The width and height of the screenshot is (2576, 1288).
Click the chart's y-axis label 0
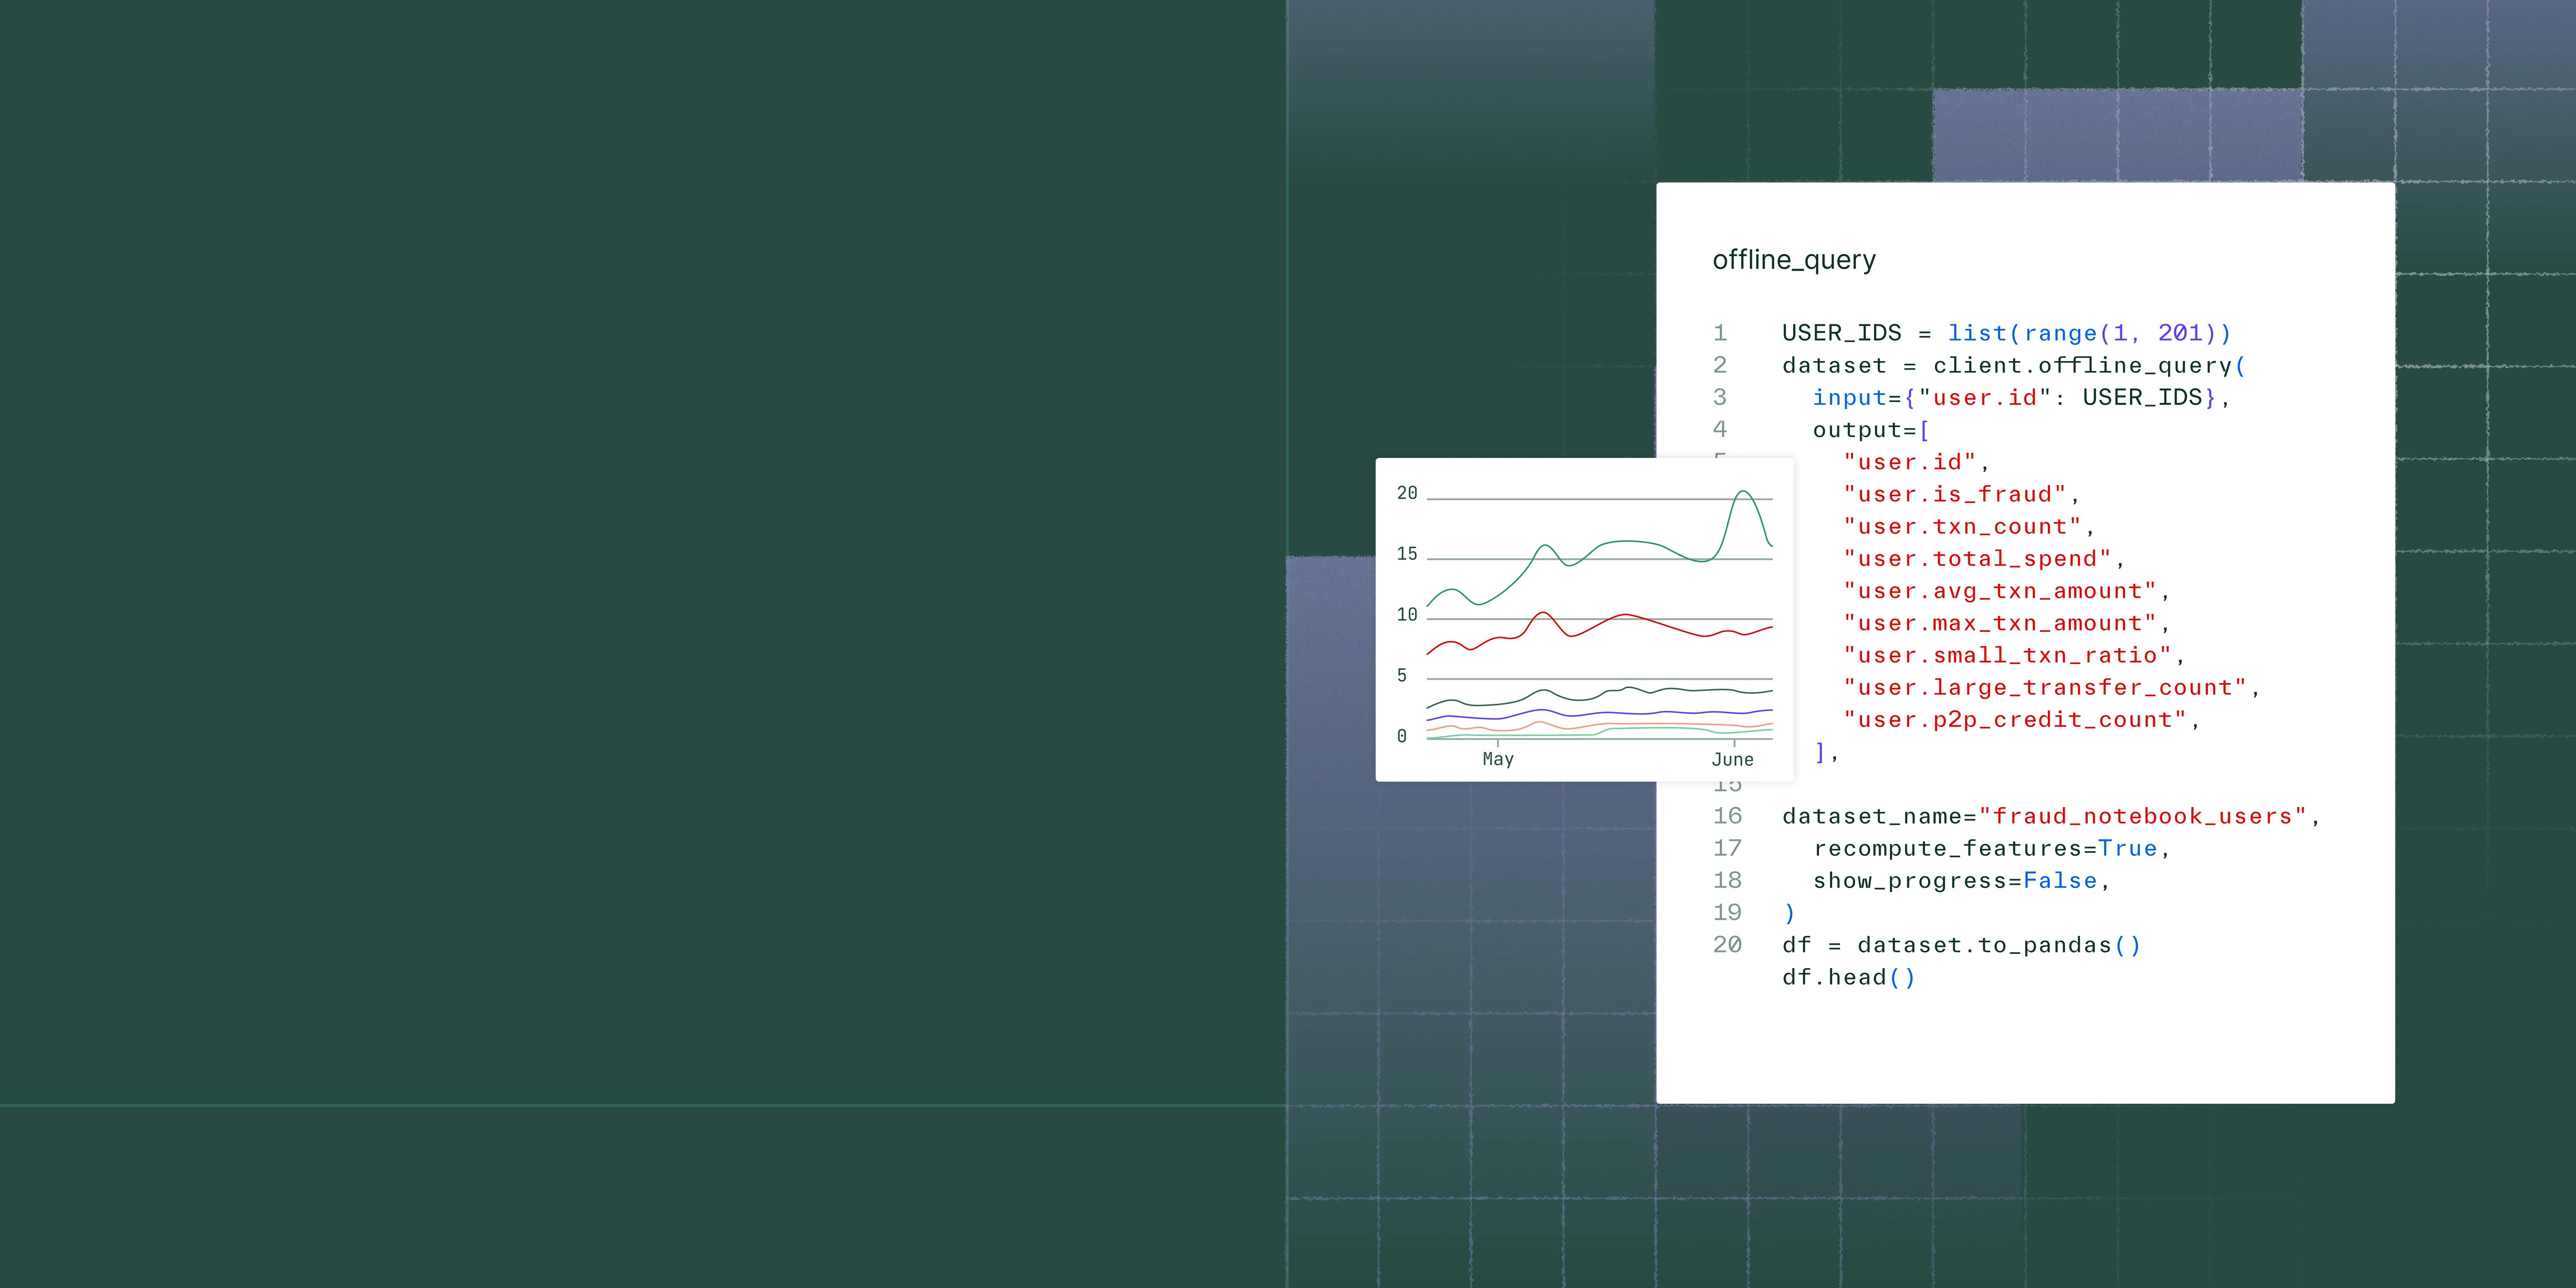click(1402, 737)
